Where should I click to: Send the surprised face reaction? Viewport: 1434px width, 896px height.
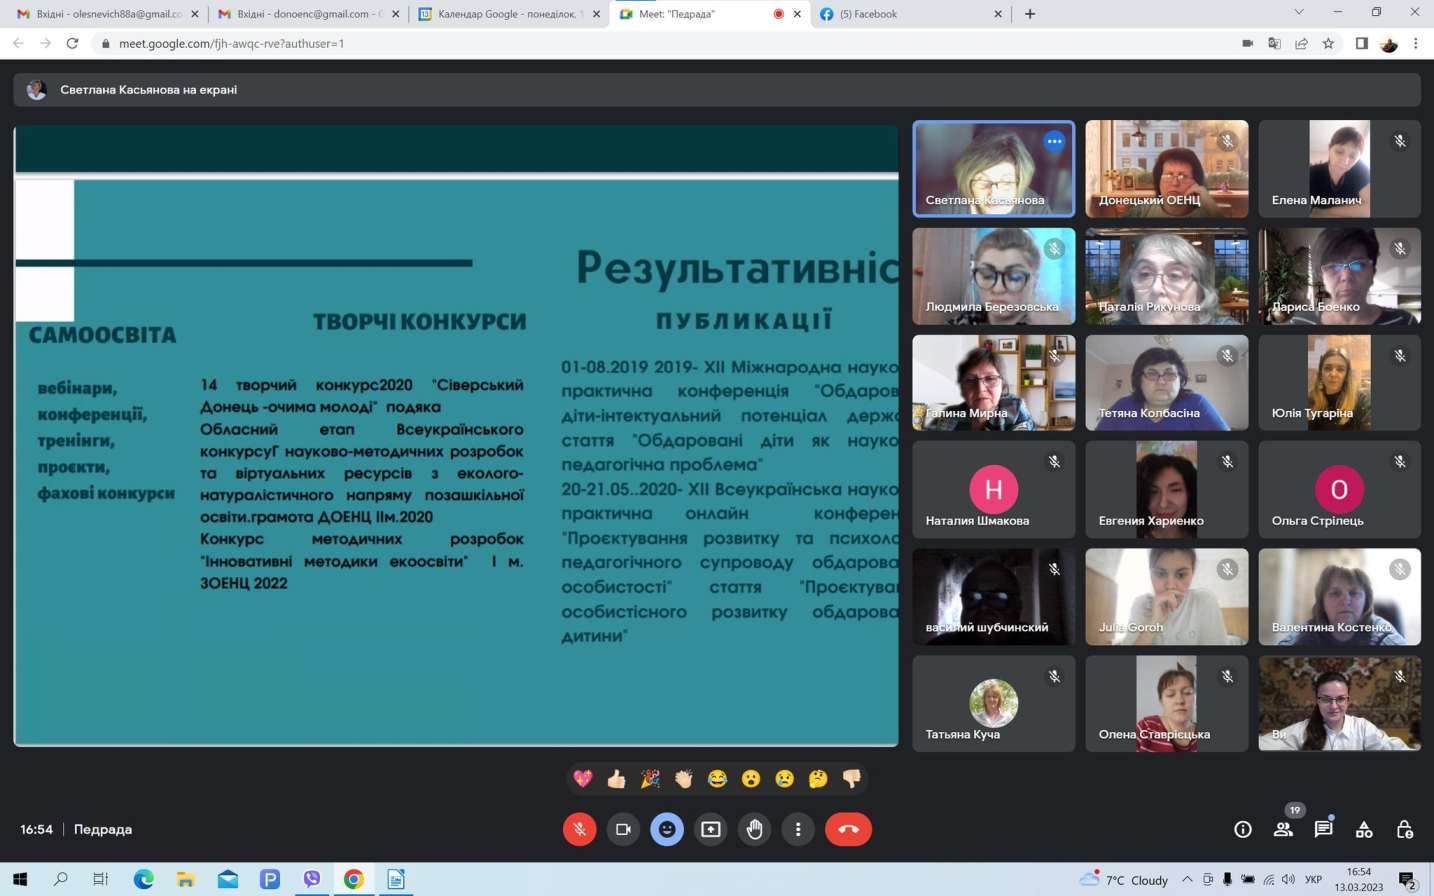point(751,778)
